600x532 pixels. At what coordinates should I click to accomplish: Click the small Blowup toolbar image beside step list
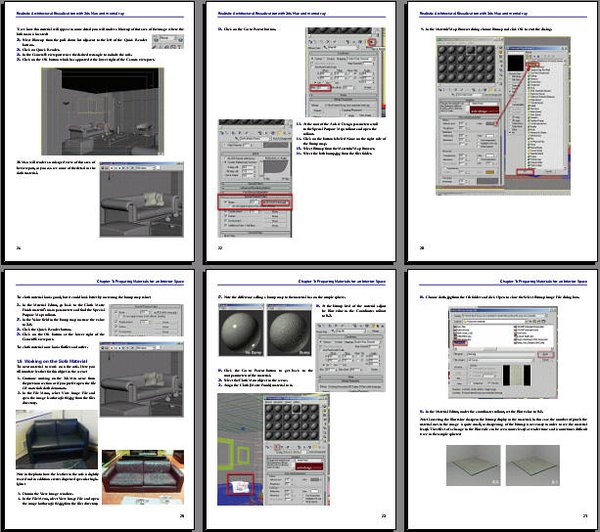click(x=168, y=41)
